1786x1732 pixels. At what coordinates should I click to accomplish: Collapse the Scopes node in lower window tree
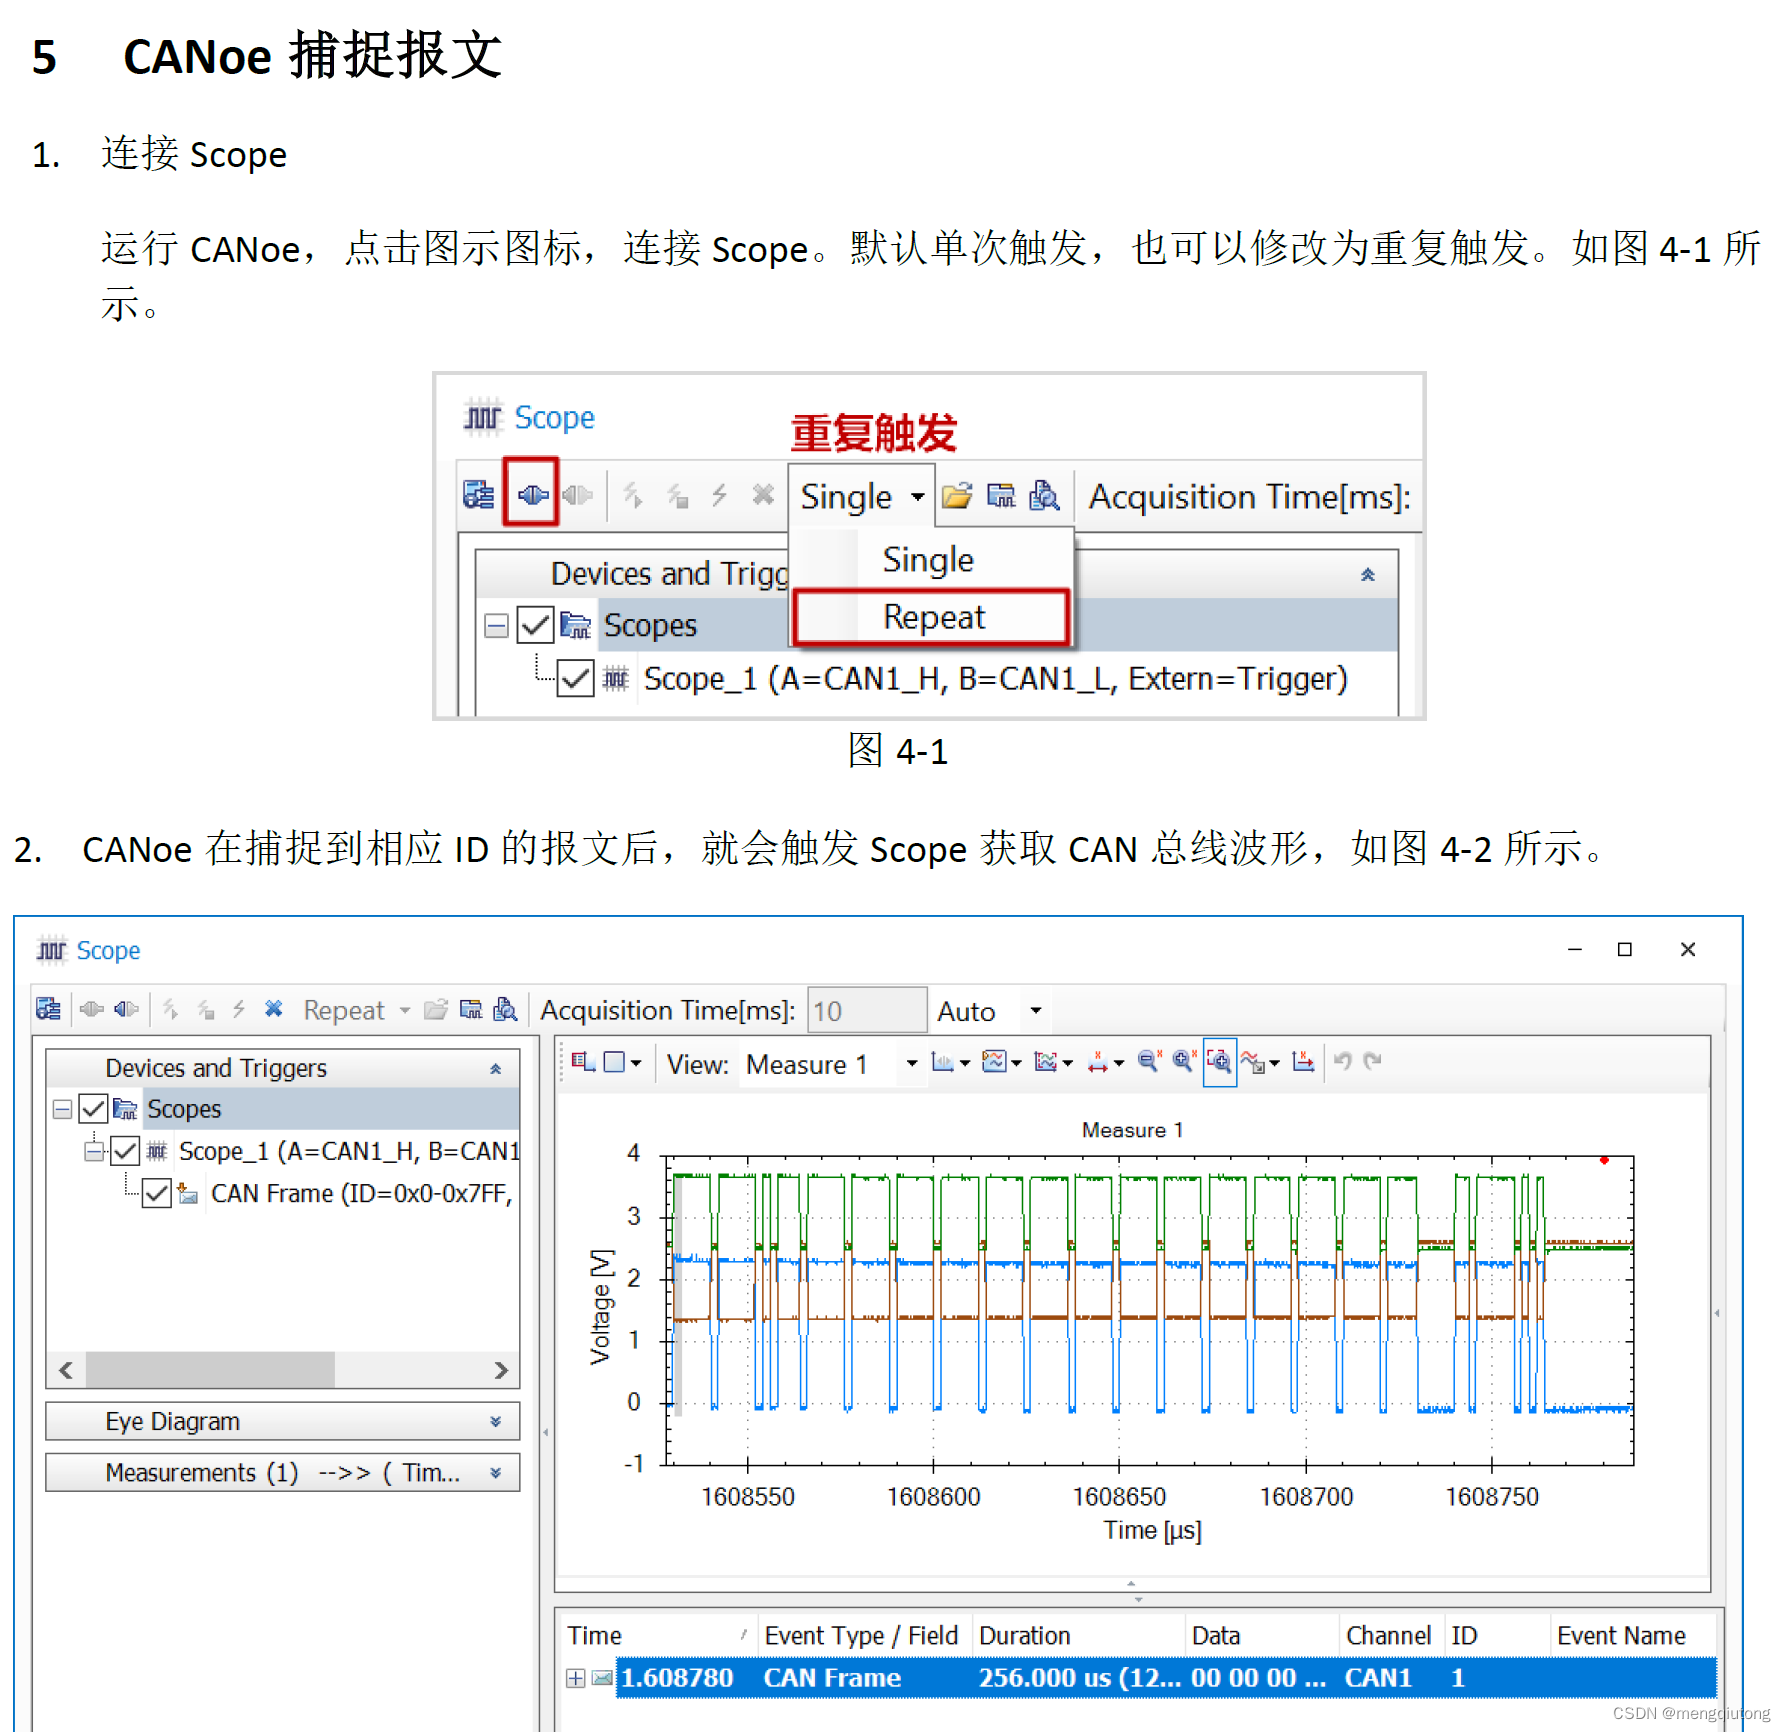62,1109
